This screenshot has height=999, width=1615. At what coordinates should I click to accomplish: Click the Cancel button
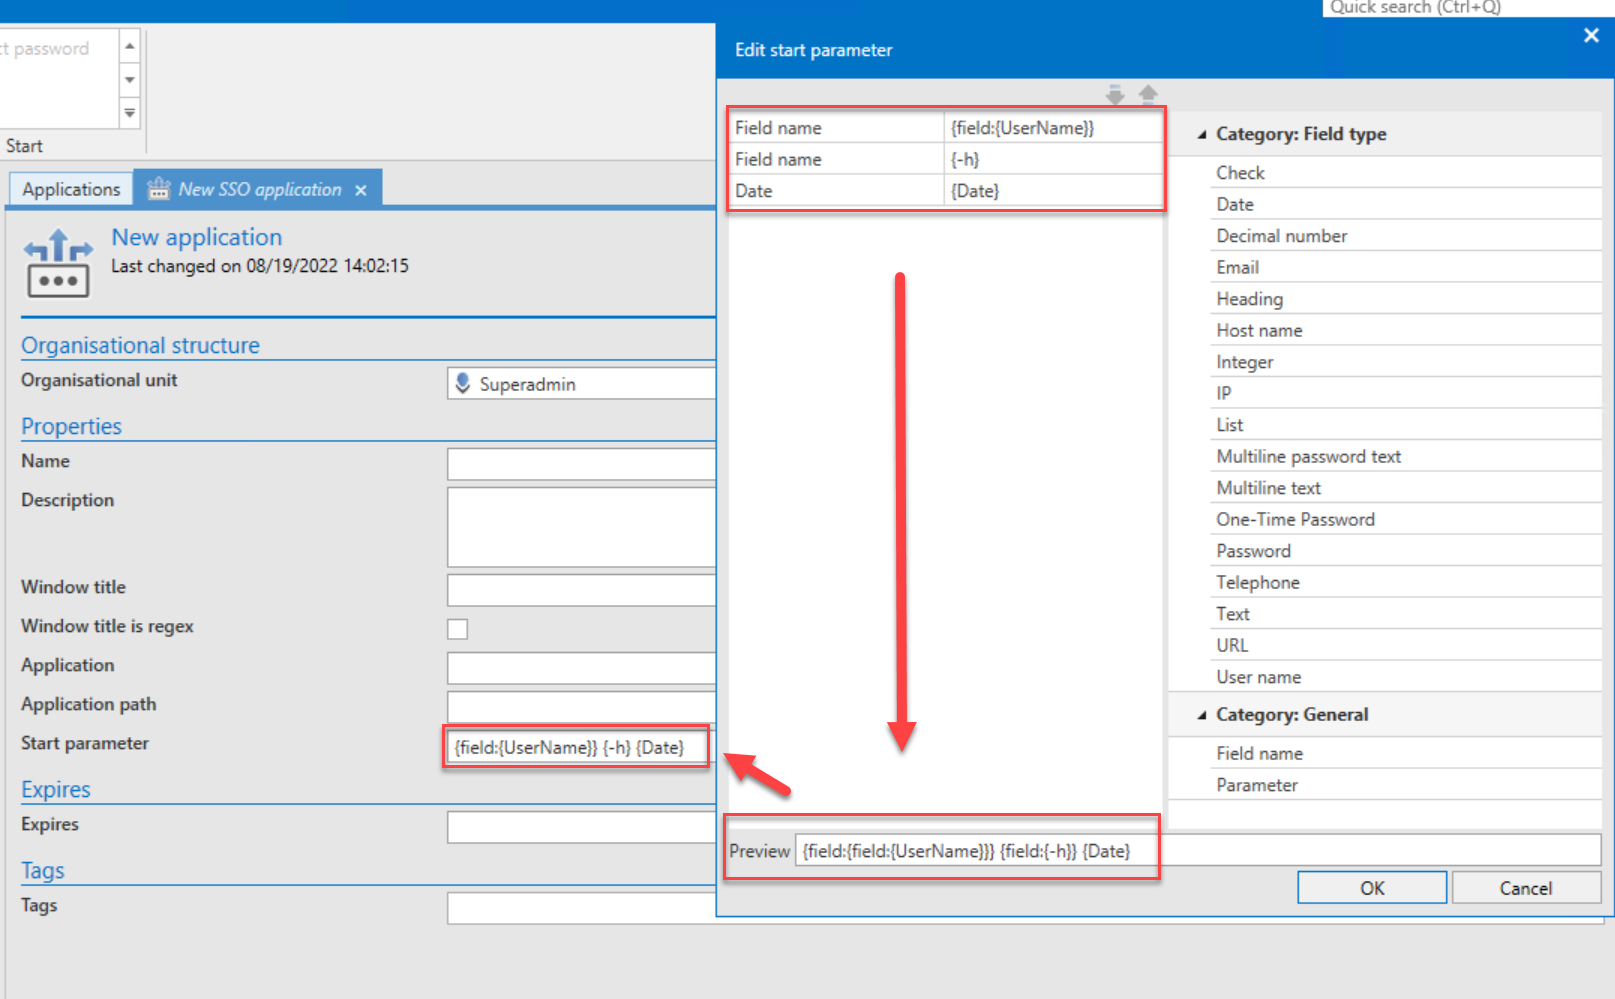[1526, 888]
